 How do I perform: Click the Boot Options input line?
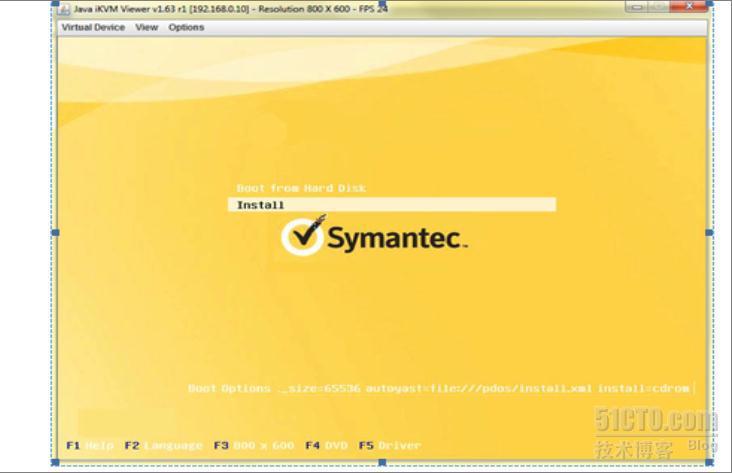click(x=484, y=388)
